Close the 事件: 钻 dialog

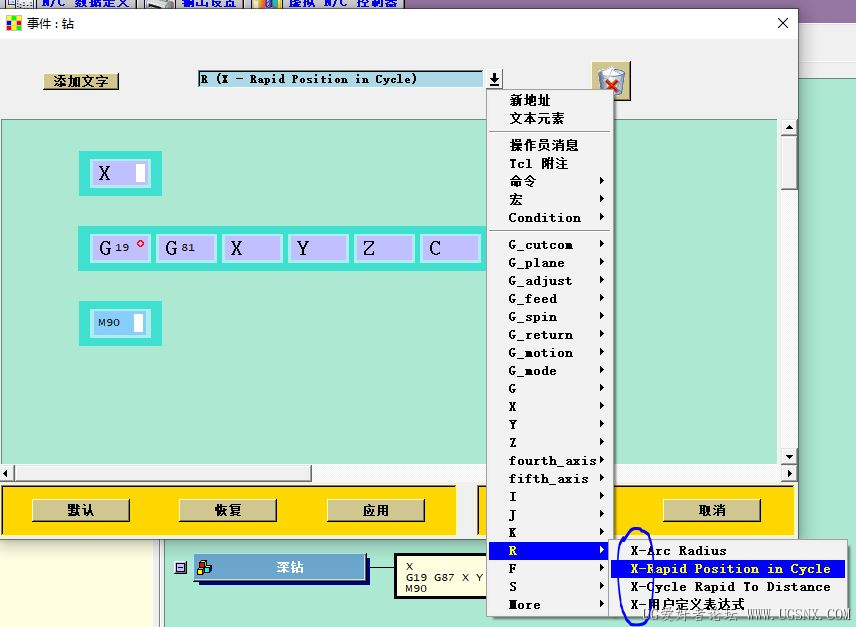782,23
